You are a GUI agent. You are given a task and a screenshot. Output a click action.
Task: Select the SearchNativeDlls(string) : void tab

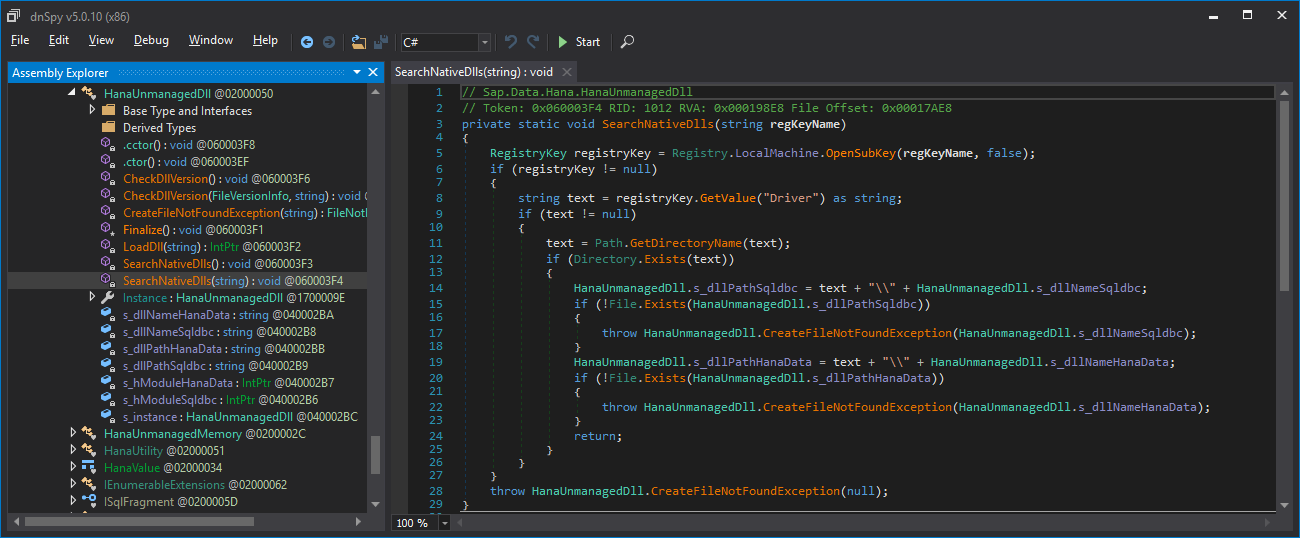pyautogui.click(x=474, y=72)
